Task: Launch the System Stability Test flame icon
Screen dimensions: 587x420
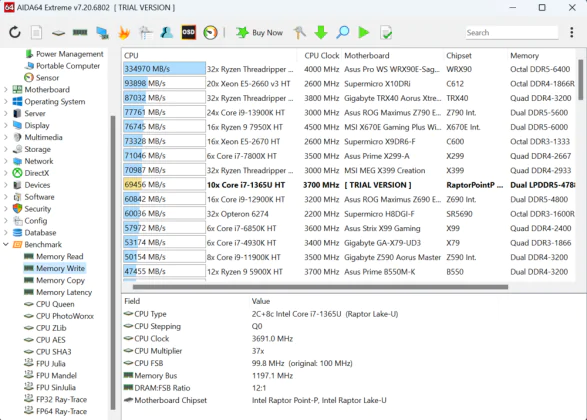Action: pyautogui.click(x=124, y=33)
